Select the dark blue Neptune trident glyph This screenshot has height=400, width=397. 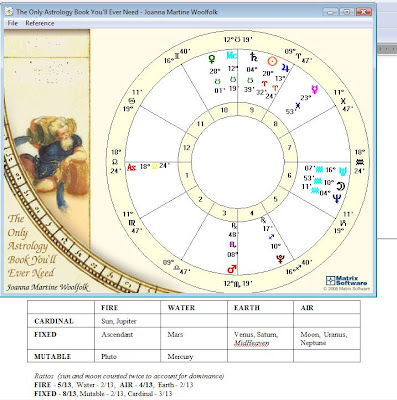pos(337,199)
